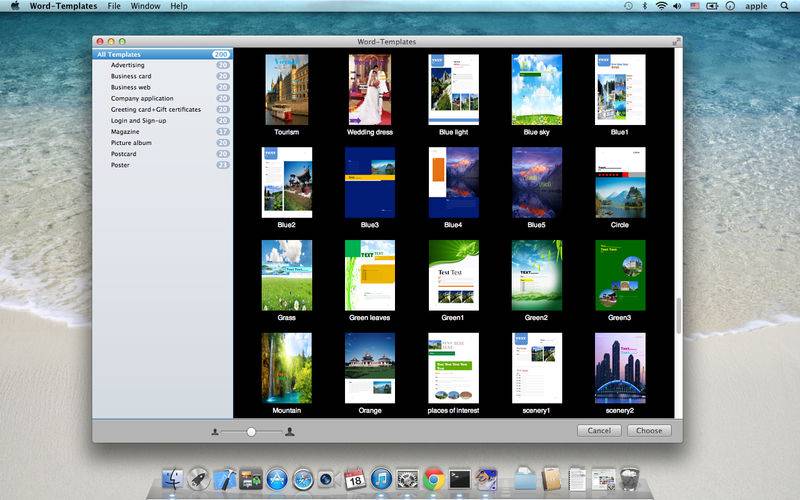Image resolution: width=800 pixels, height=500 pixels.
Task: Click the Cancel button
Action: click(599, 431)
